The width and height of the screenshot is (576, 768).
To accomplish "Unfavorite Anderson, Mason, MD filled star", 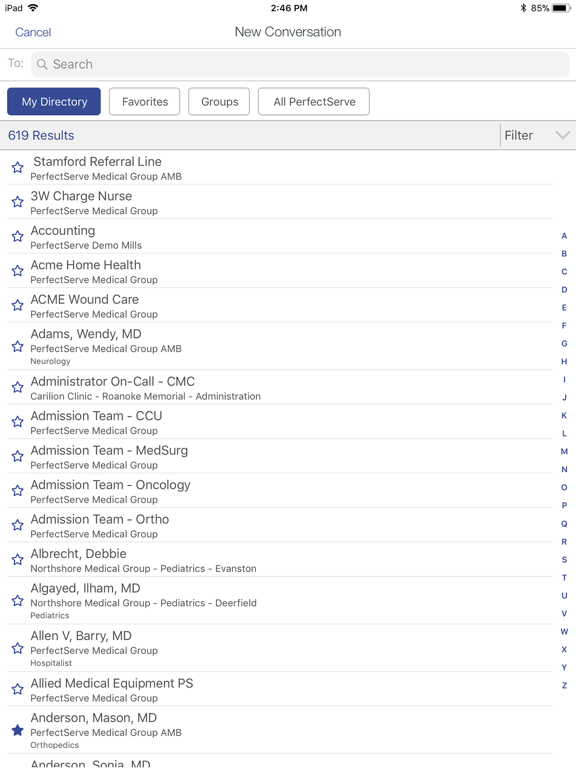I will [18, 730].
